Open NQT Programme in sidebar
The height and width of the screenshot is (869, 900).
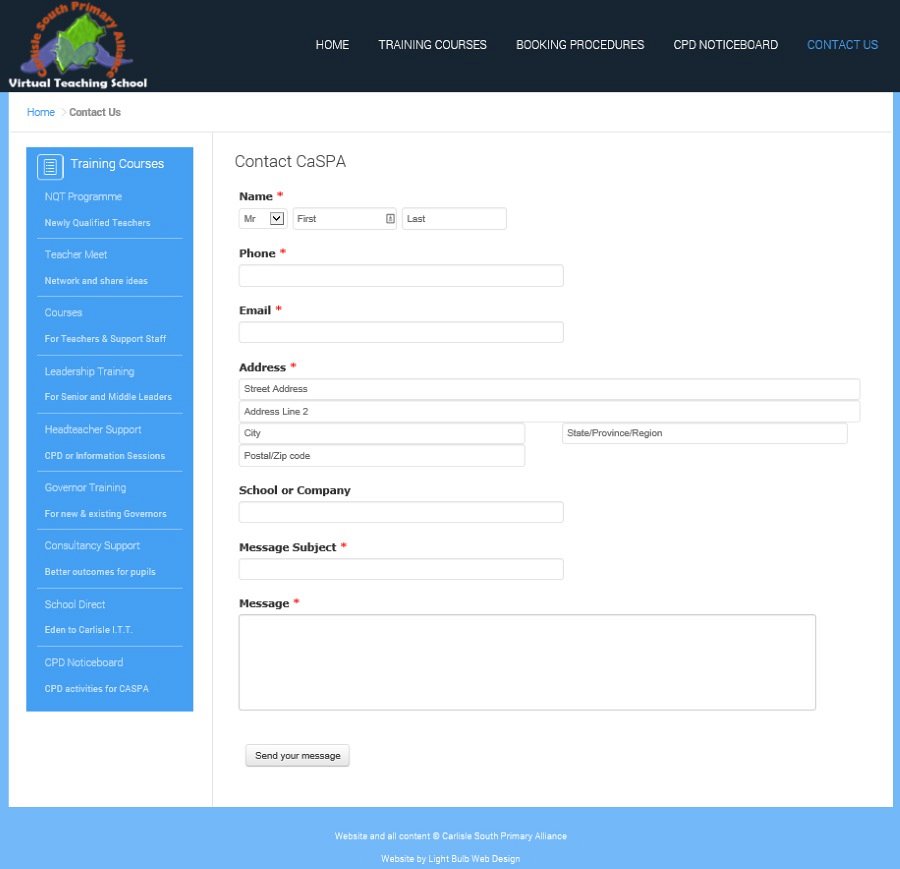[83, 197]
